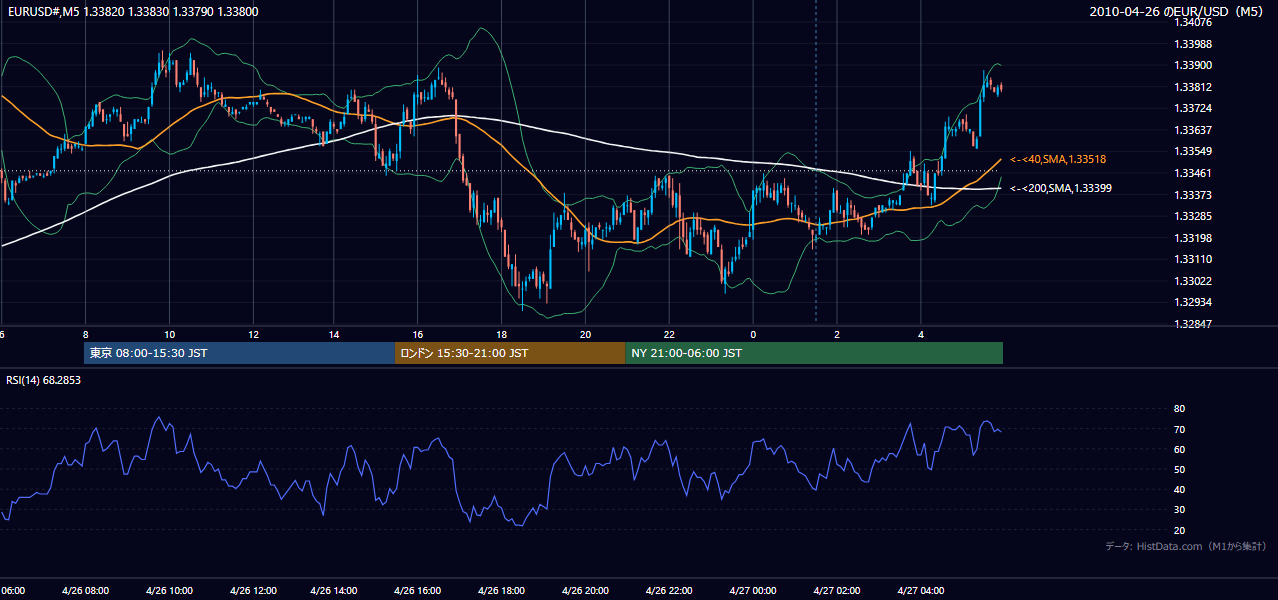Click price axis label 1.33373
The image size is (1278, 600).
coord(1194,195)
